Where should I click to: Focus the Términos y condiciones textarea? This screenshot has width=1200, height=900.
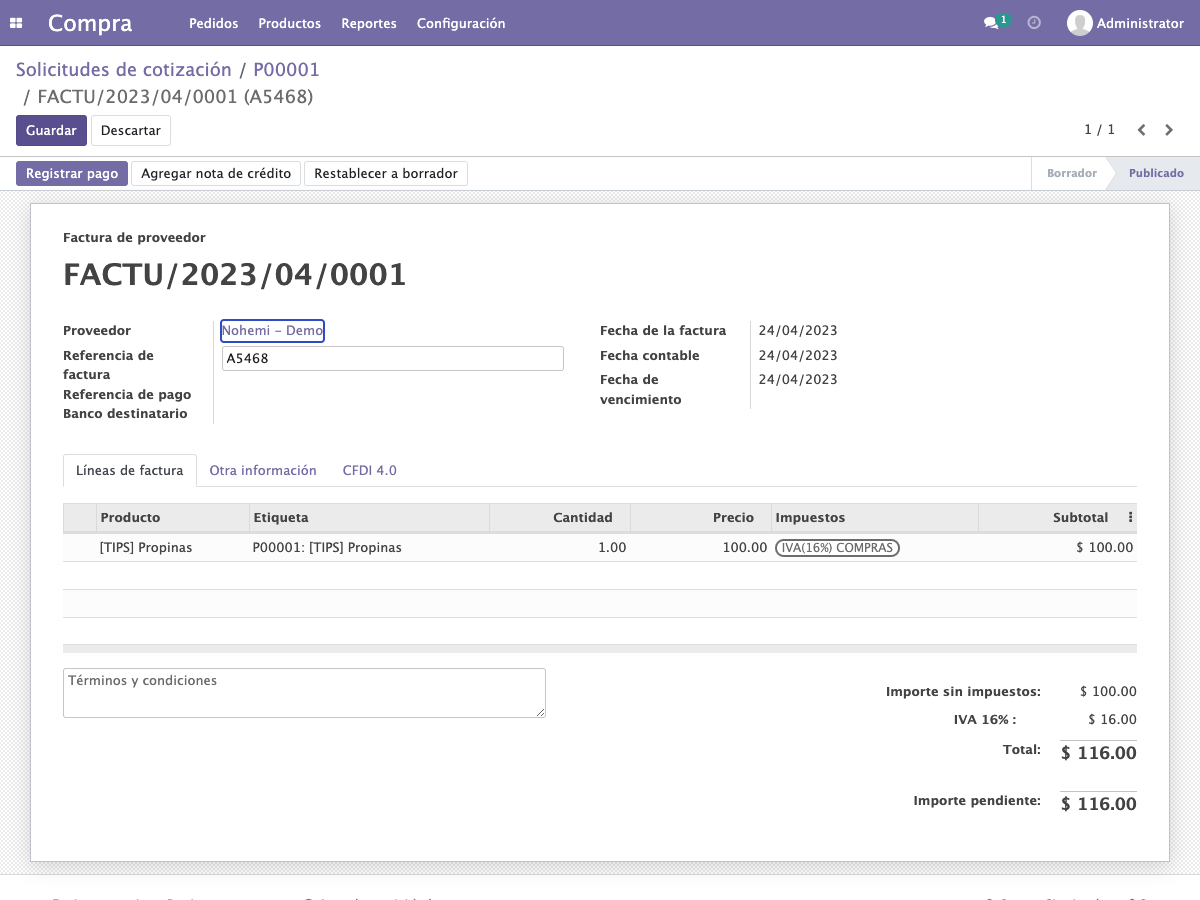304,693
